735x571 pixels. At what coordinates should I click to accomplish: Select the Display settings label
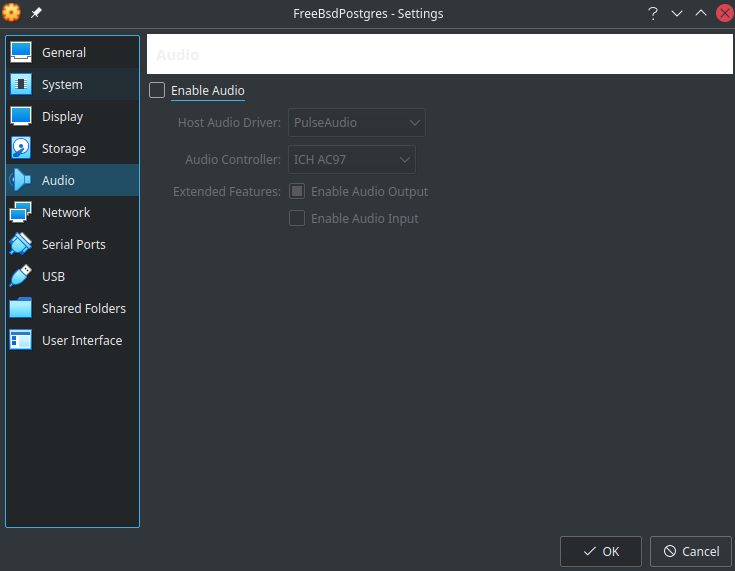coord(62,116)
